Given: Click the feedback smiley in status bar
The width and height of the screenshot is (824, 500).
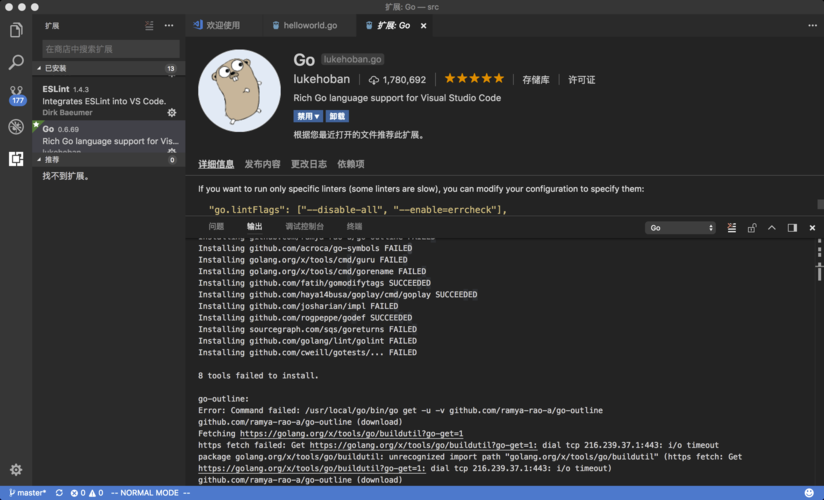Looking at the screenshot, I should point(809,493).
